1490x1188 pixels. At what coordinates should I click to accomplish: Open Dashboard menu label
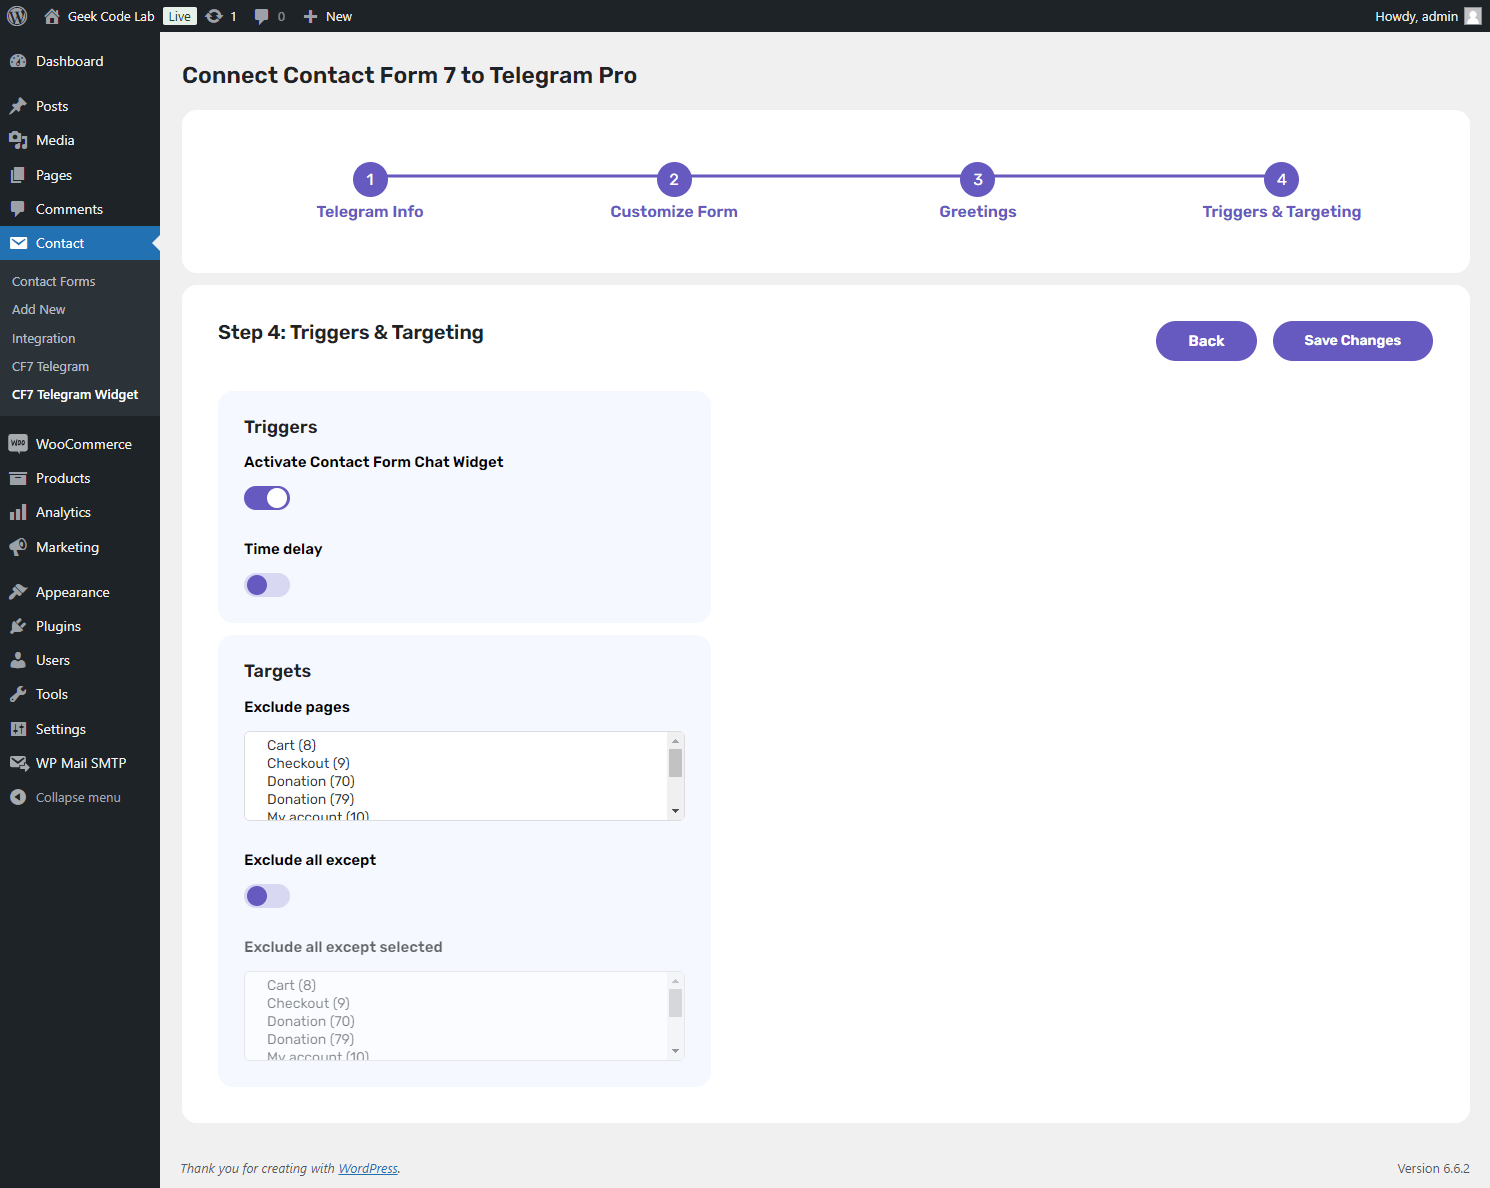point(70,61)
